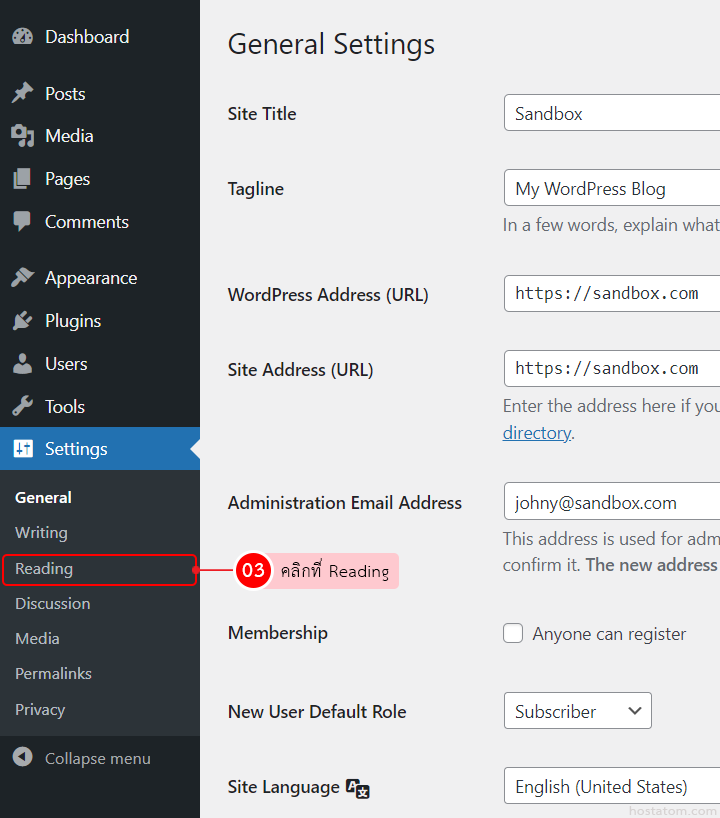Viewport: 720px width, 818px height.
Task: Click the Appearance paintbrush icon
Action: point(23,278)
